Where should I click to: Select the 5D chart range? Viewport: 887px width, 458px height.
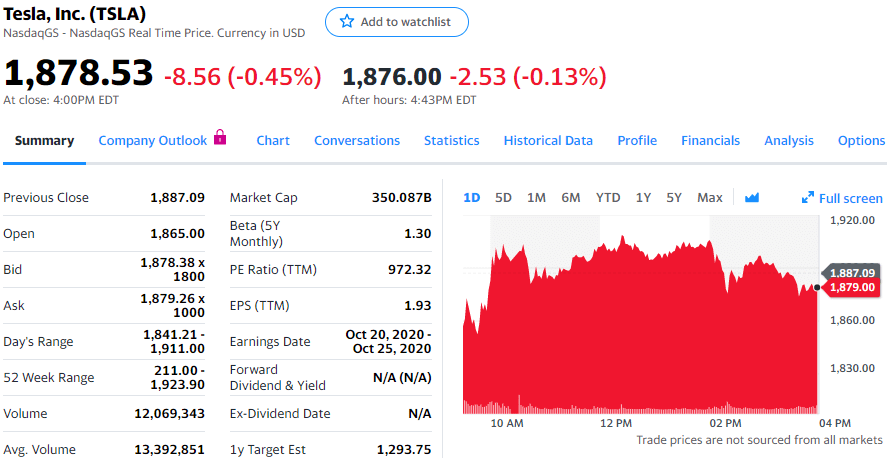(x=503, y=198)
